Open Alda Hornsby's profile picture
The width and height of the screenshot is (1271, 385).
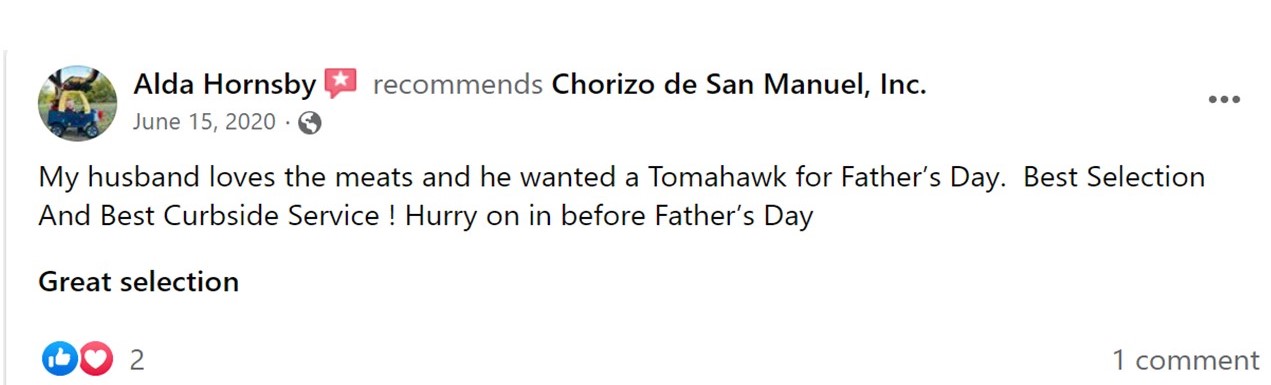(77, 103)
